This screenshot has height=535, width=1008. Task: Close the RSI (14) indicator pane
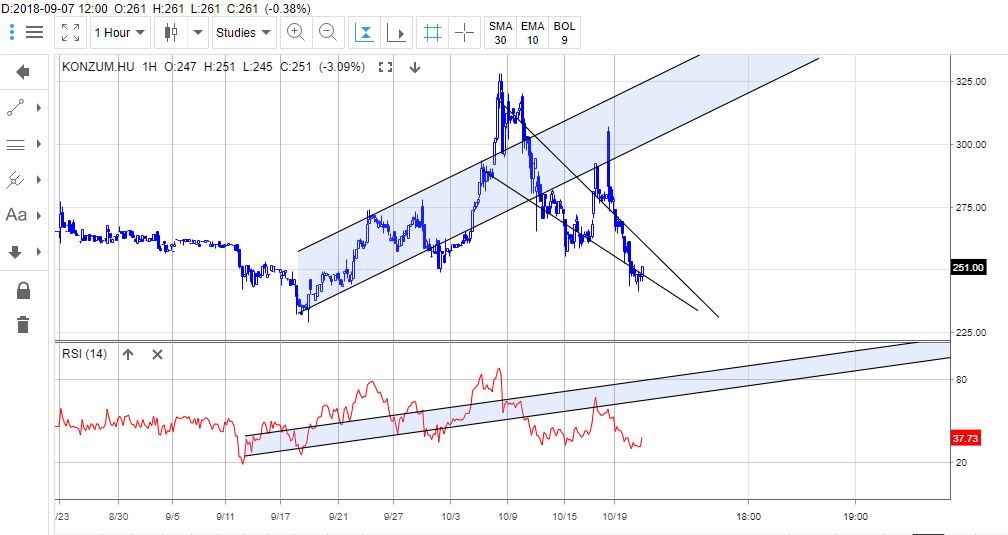[158, 354]
